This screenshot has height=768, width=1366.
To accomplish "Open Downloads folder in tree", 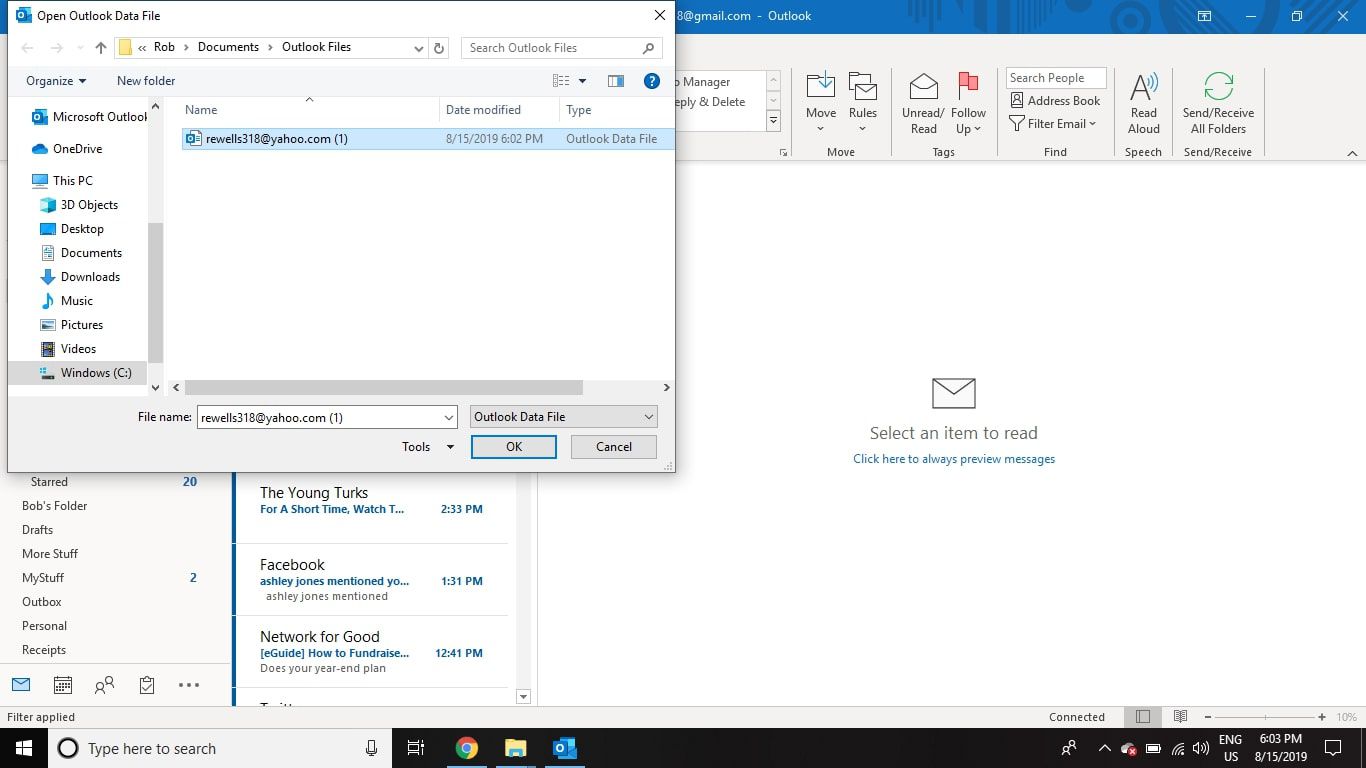I will [80, 277].
